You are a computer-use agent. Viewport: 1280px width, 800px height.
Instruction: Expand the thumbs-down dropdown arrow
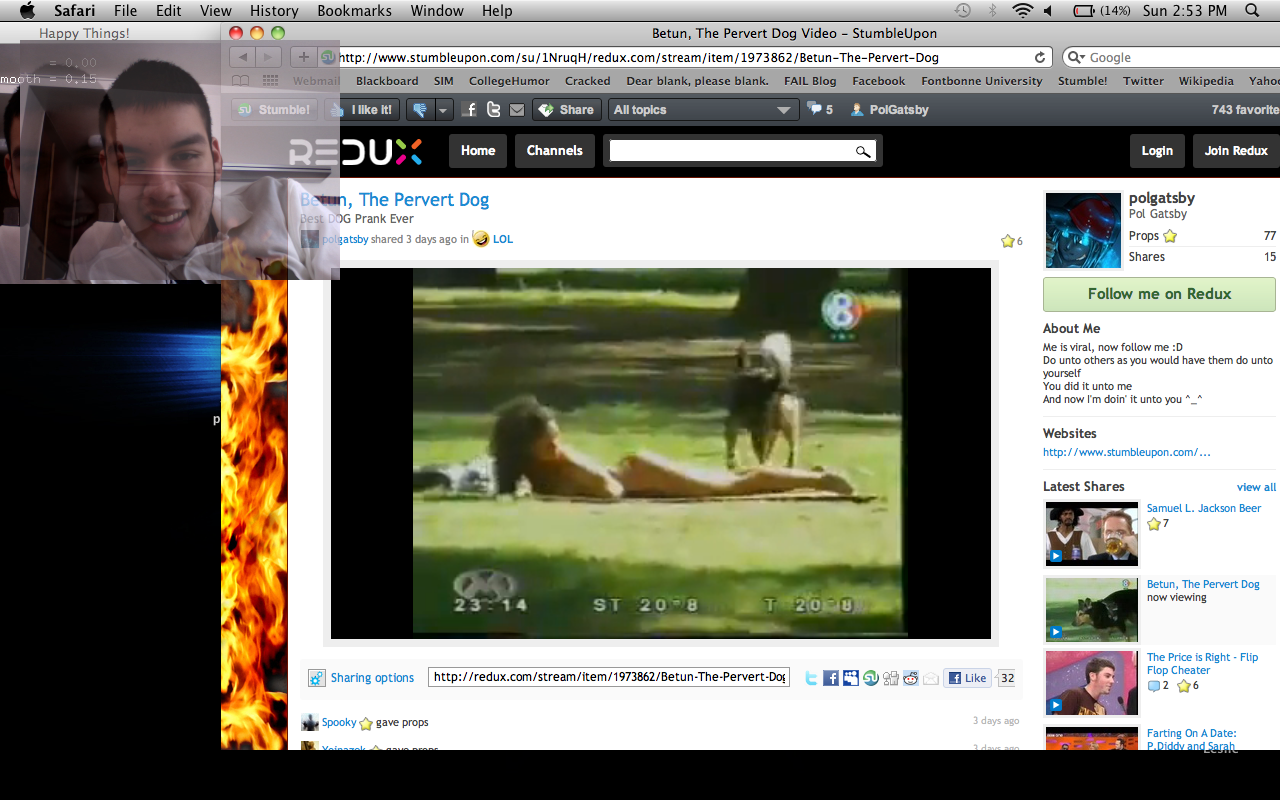tap(443, 110)
